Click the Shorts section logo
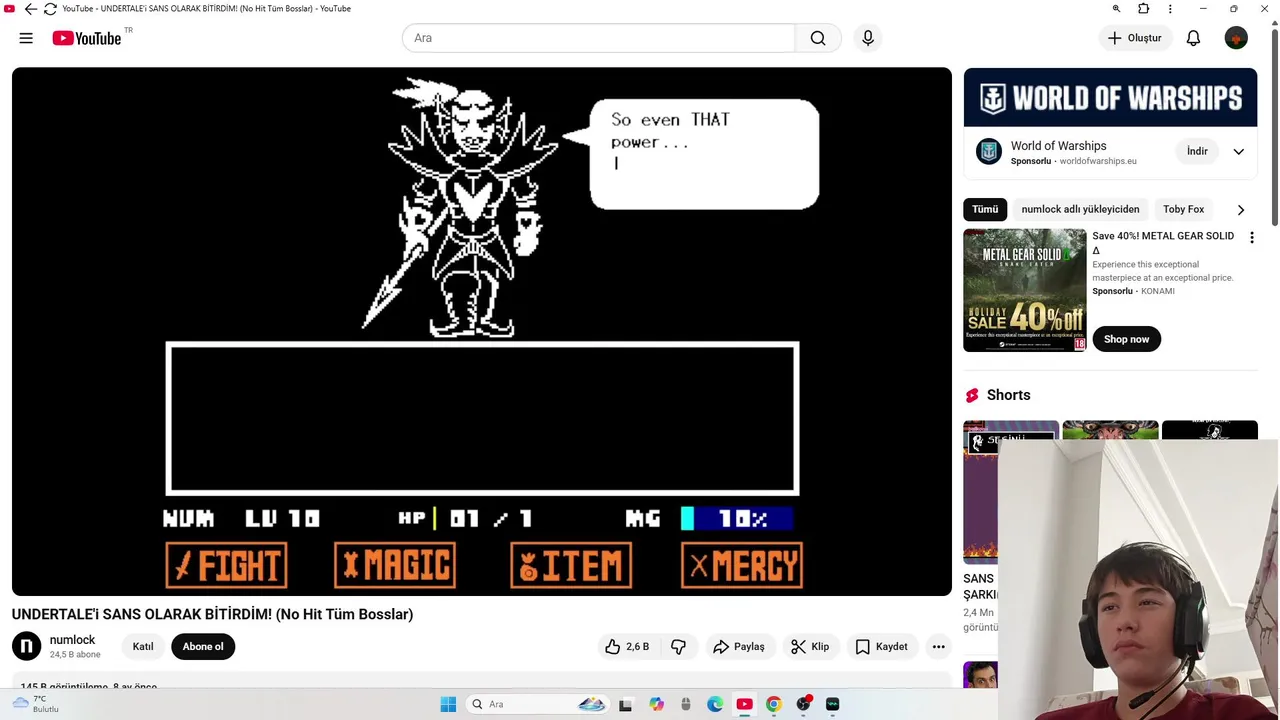The height and width of the screenshot is (720, 1280). [972, 395]
